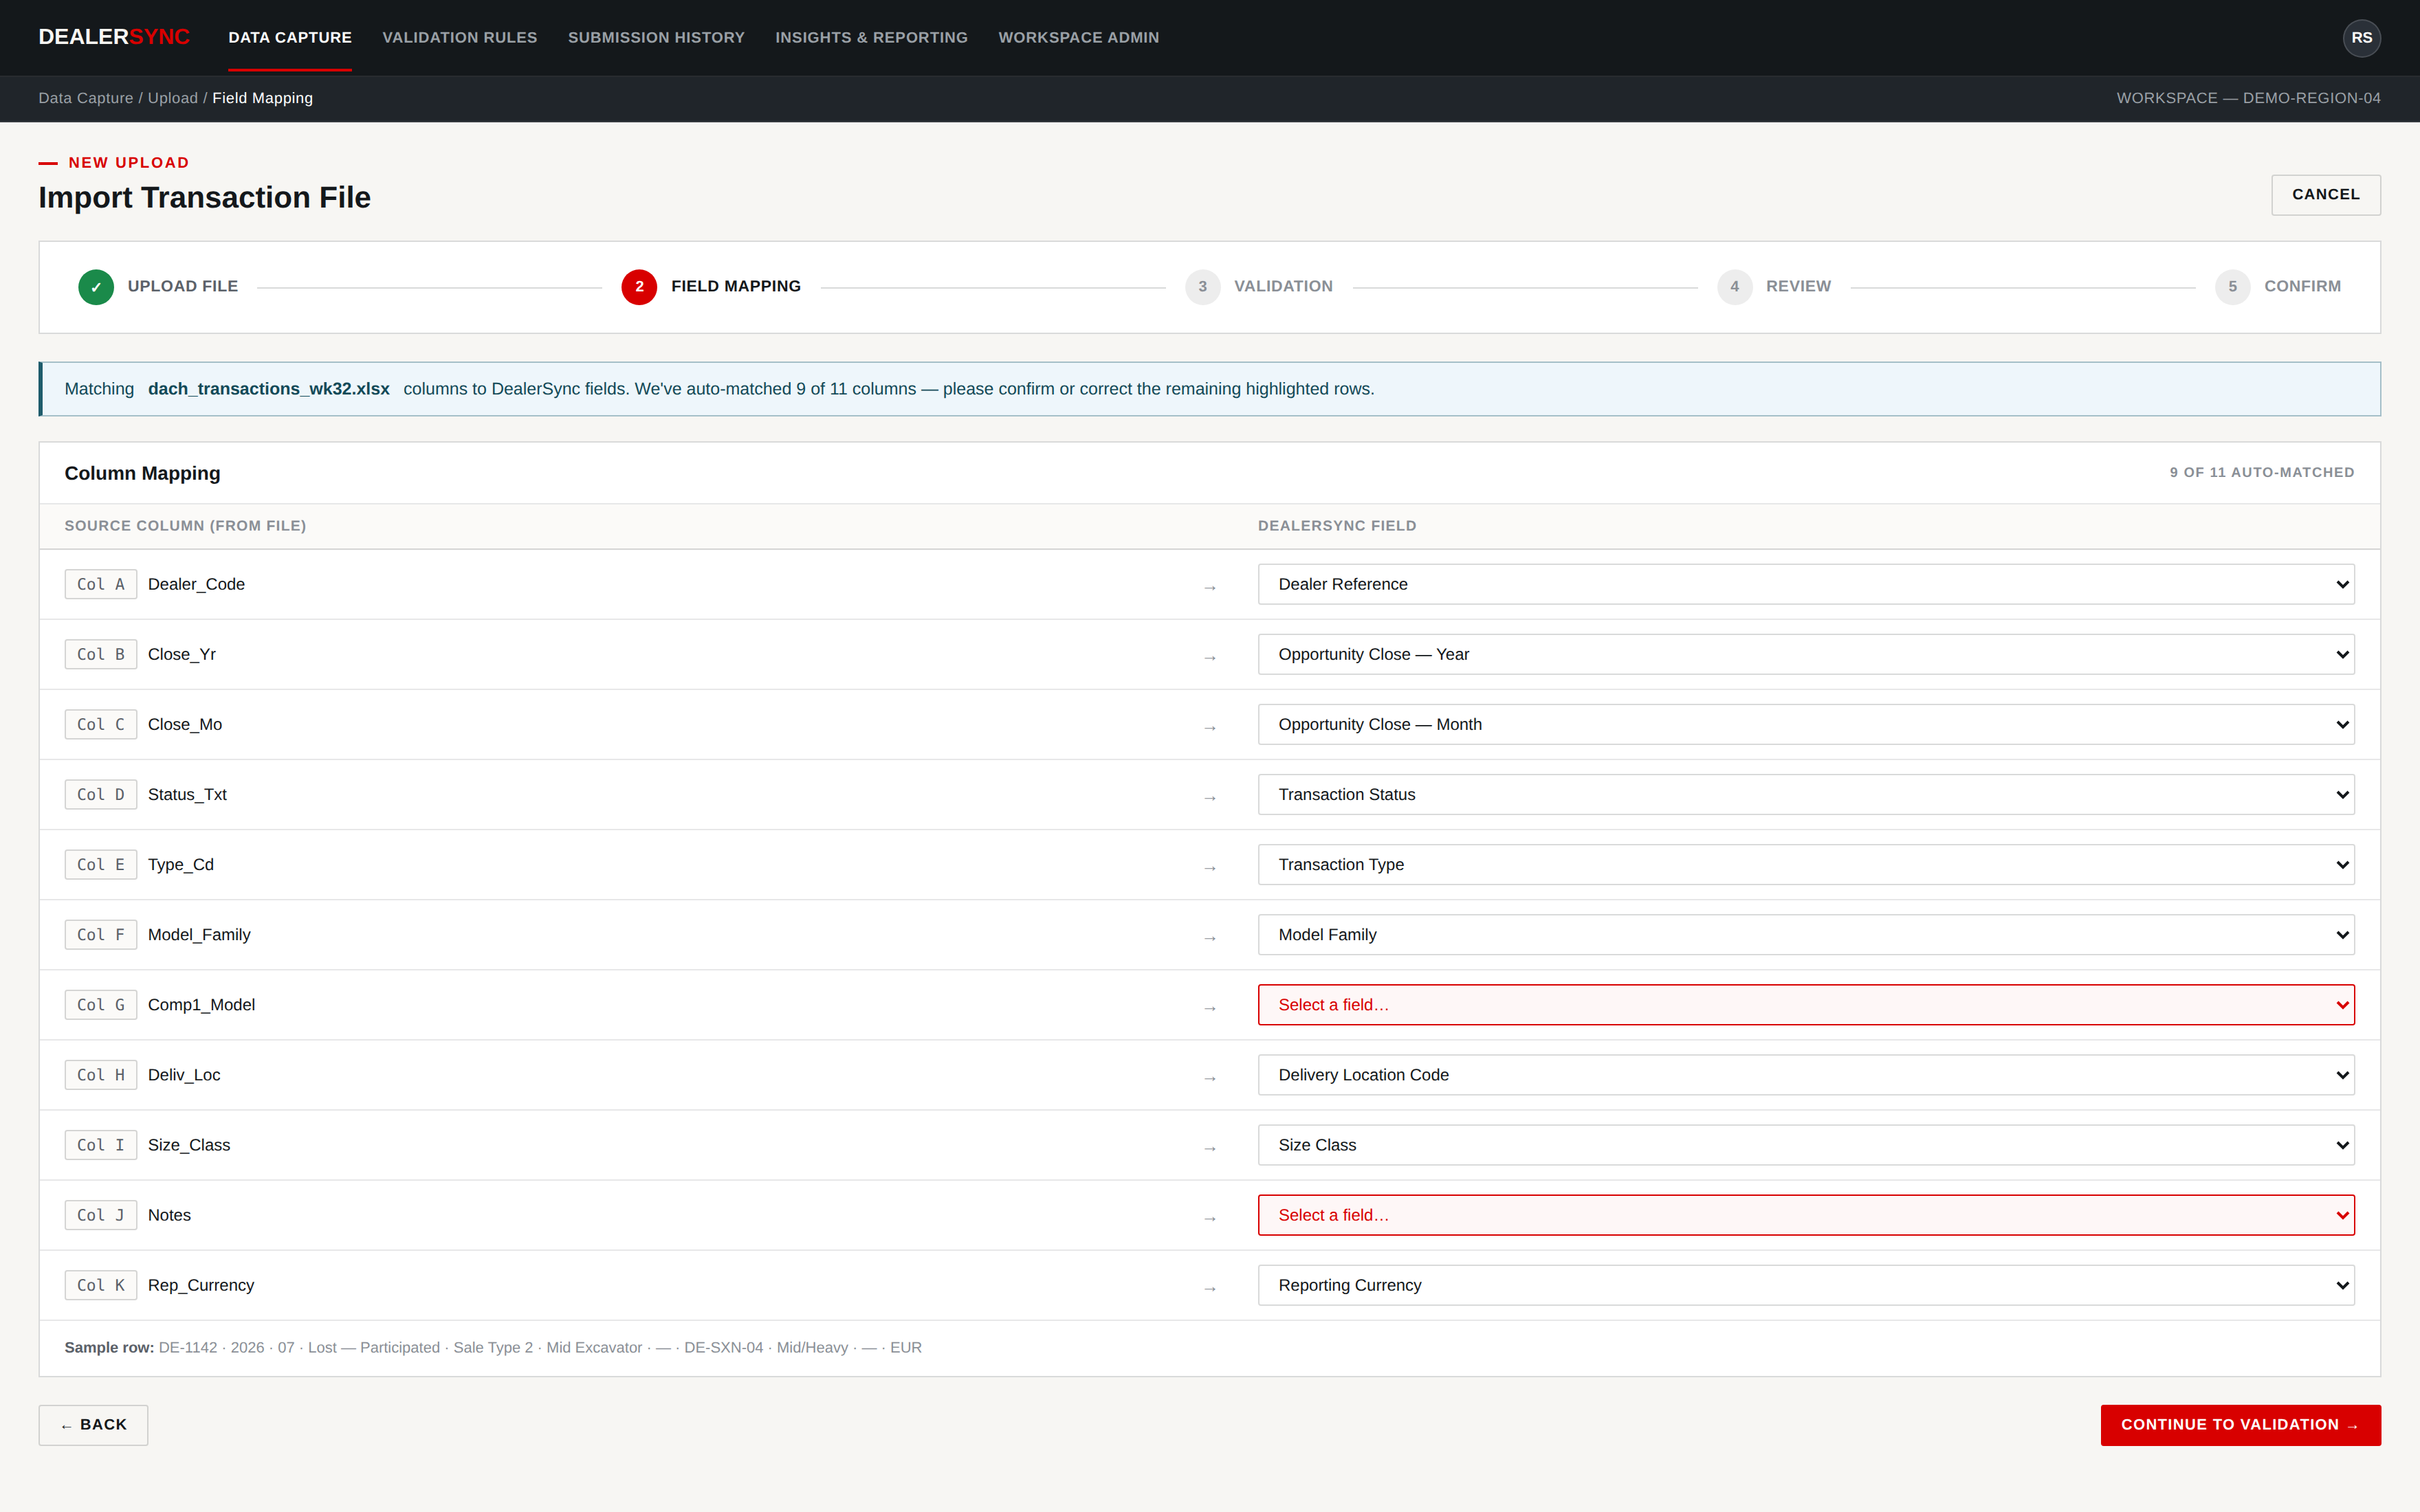Click the Notes source column name
The image size is (2420, 1512).
pos(169,1215)
